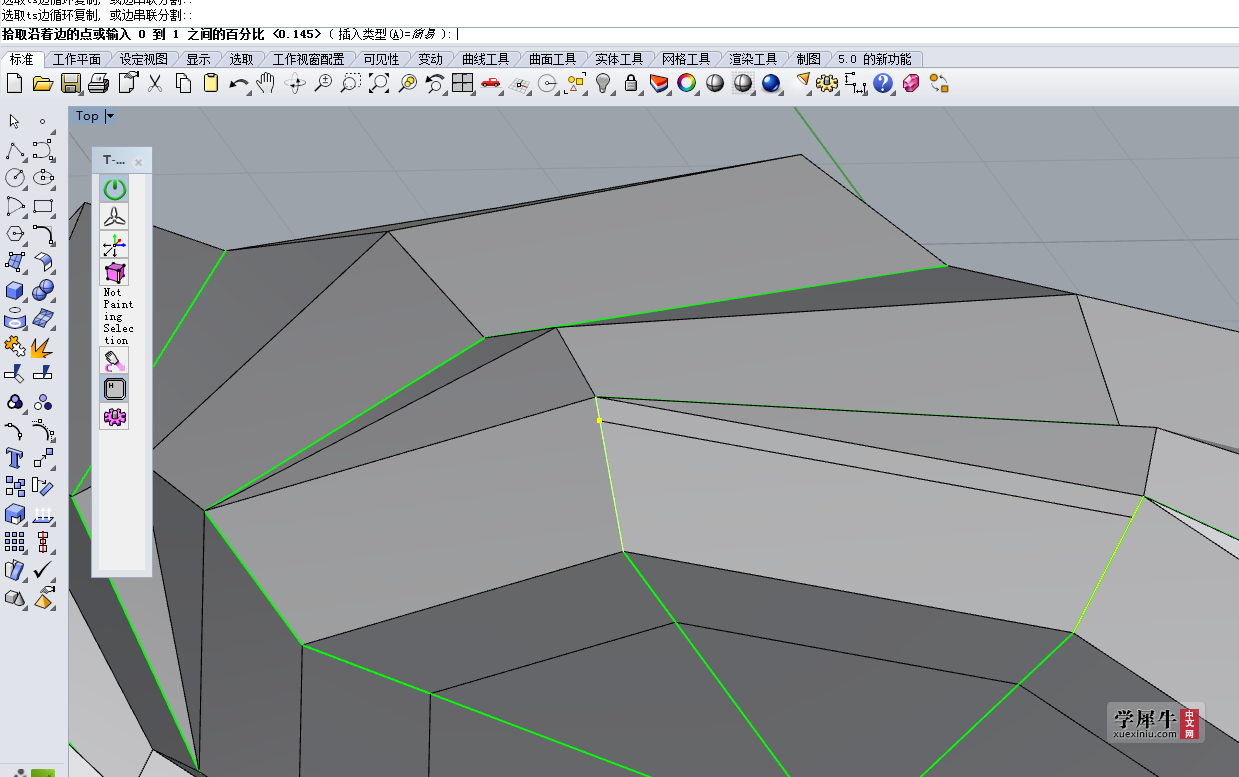The height and width of the screenshot is (777, 1239).
Task: Toggle the T-Splines symmetry propeller icon
Action: point(115,217)
